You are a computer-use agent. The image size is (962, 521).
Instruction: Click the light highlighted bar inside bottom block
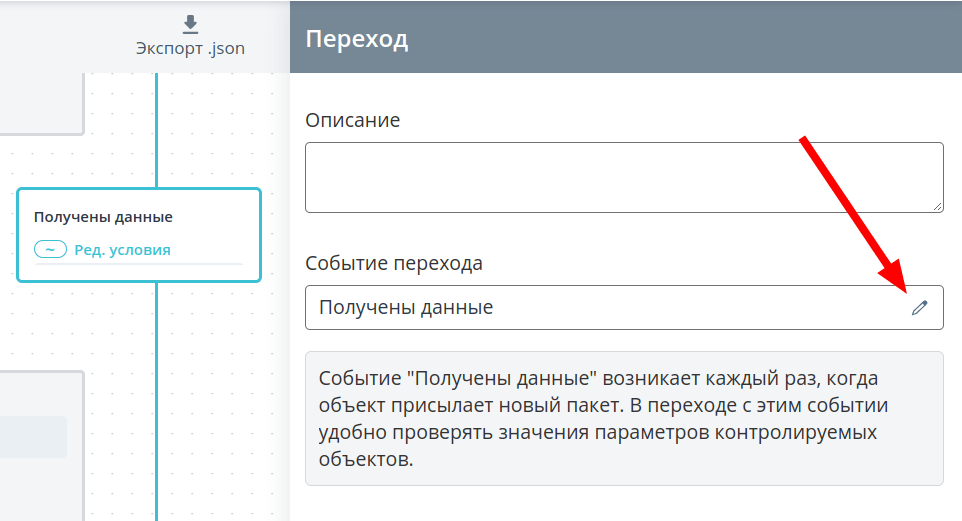33,437
